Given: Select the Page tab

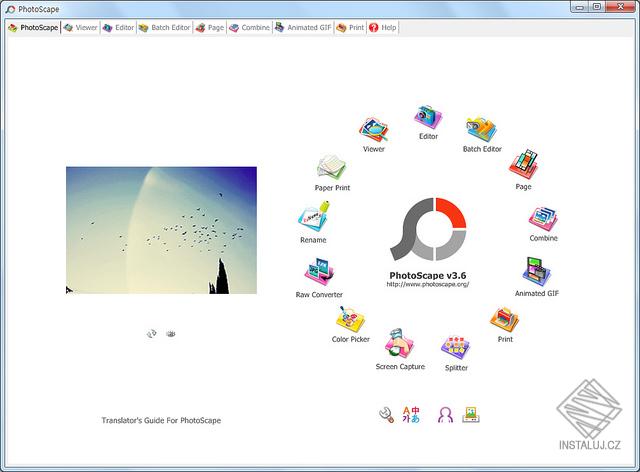Looking at the screenshot, I should tap(210, 28).
